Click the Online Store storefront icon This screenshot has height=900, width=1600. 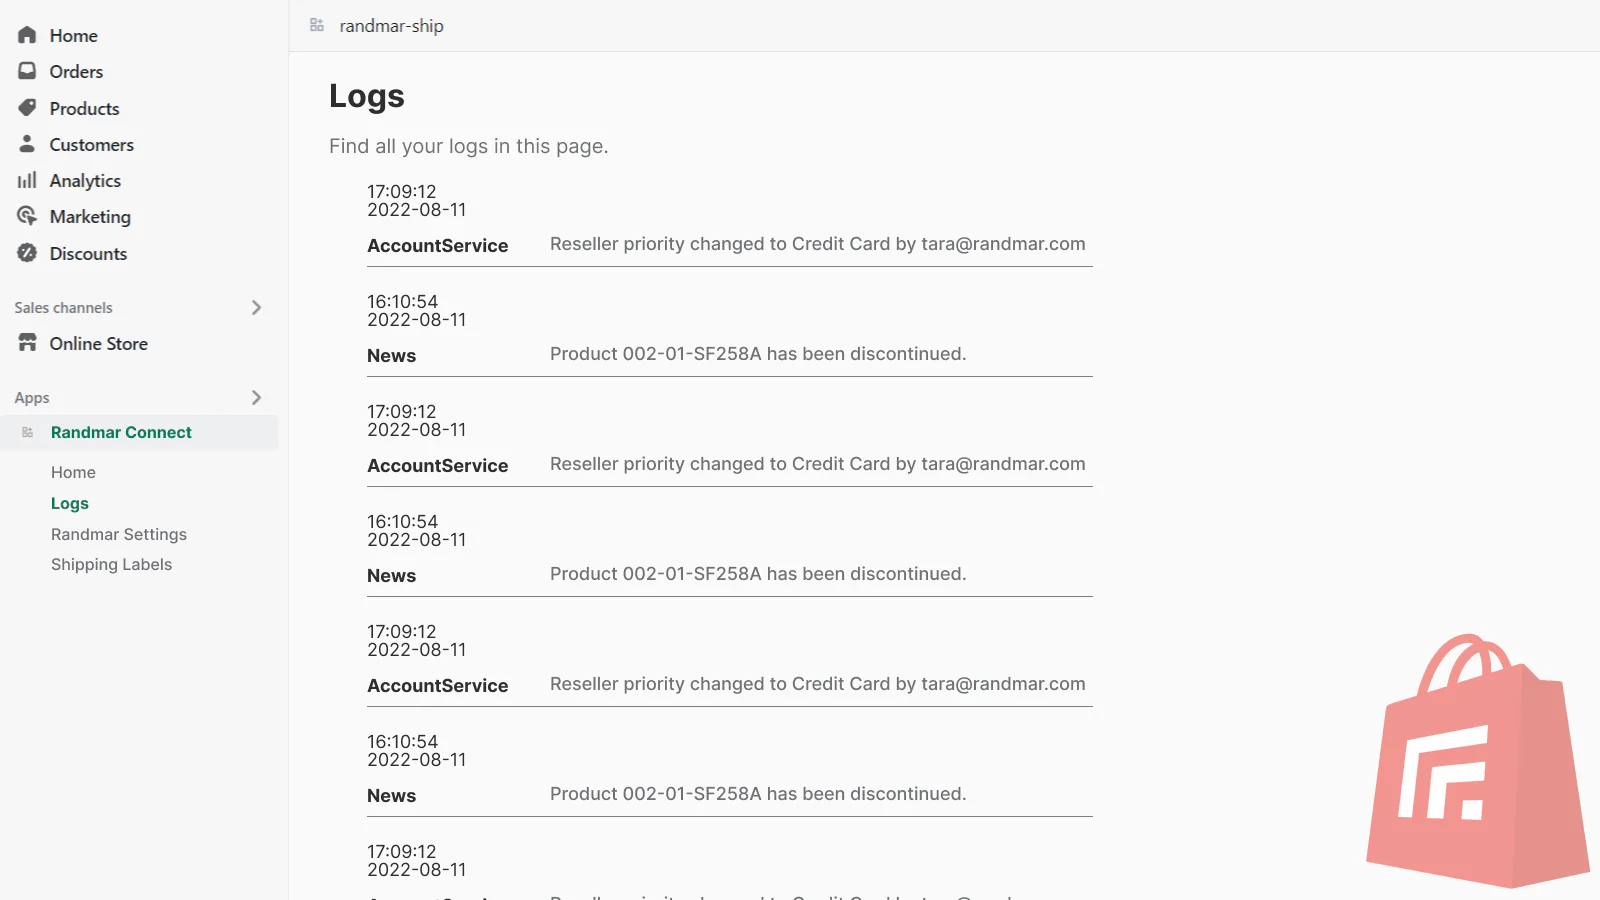(27, 343)
